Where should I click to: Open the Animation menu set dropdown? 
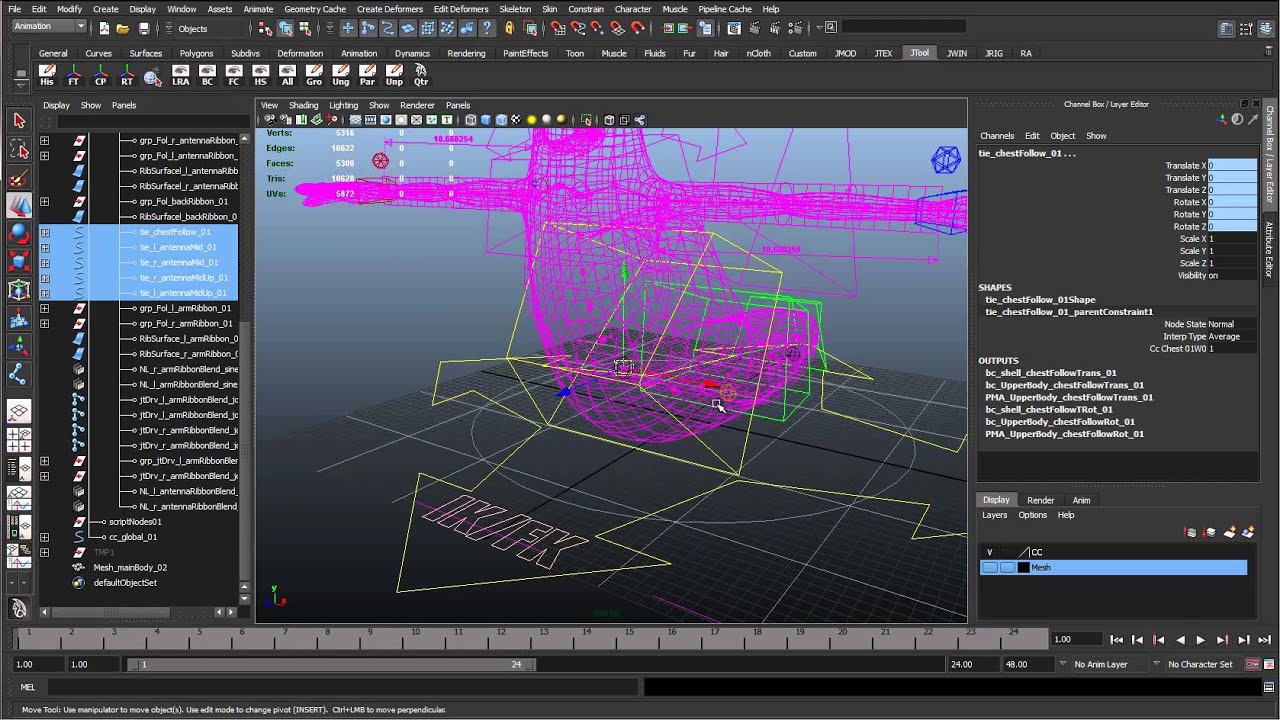50,27
